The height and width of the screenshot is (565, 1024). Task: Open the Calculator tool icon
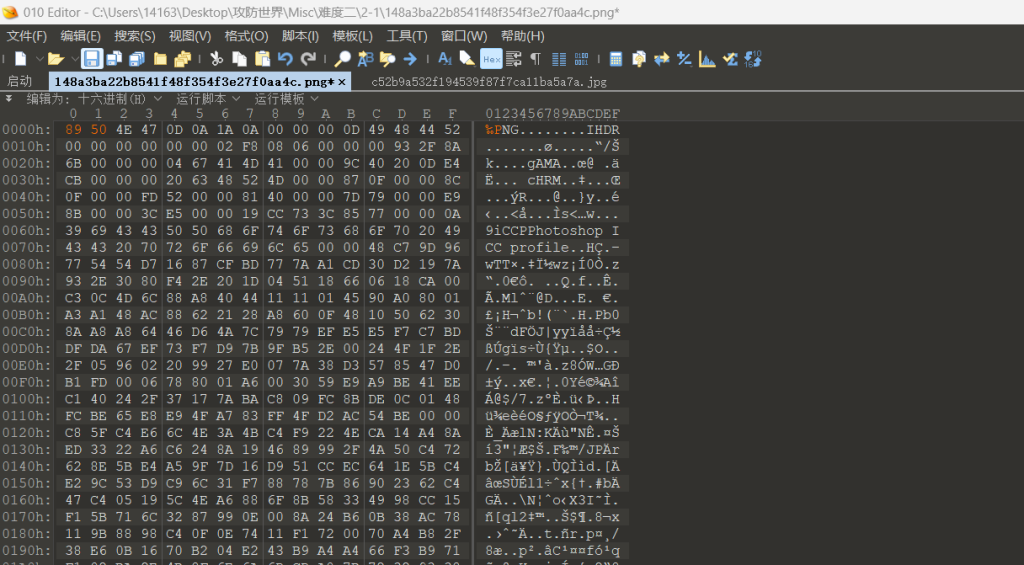click(x=616, y=59)
